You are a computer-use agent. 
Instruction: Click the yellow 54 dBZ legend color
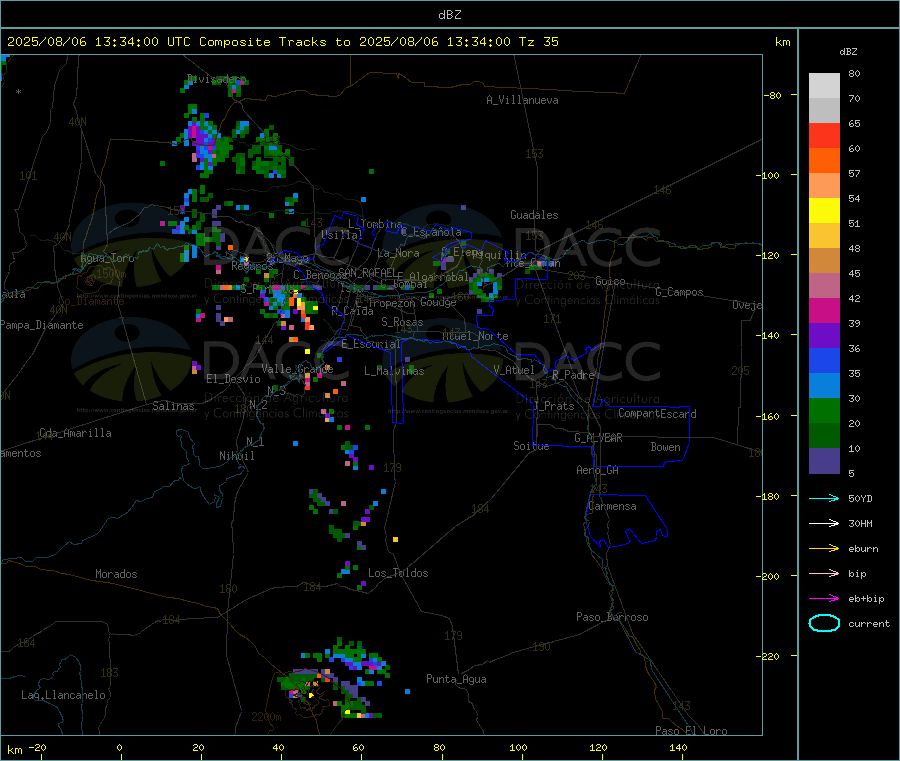(x=824, y=211)
